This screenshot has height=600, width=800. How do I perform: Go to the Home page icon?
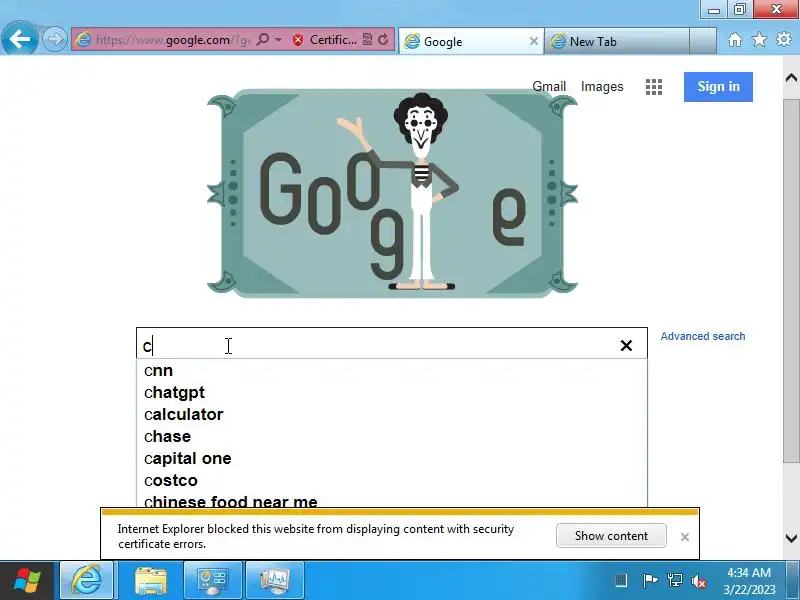(x=735, y=39)
